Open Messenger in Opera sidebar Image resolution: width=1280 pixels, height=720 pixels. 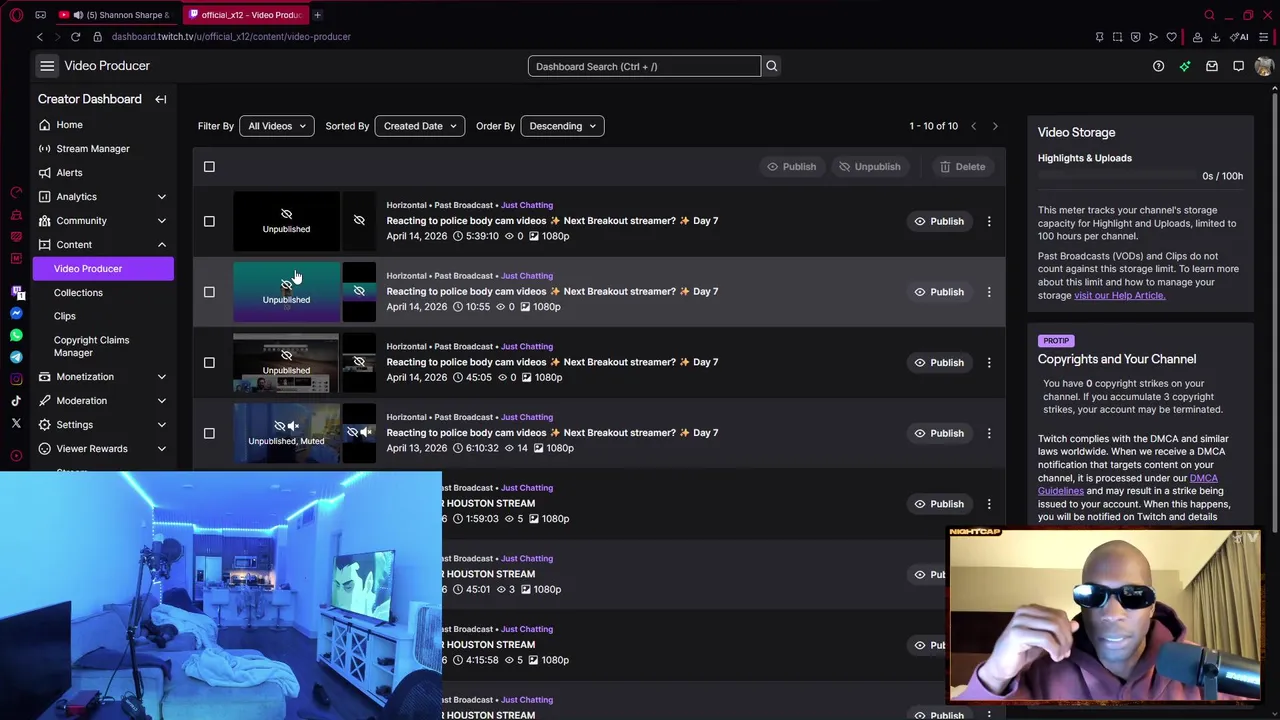point(16,314)
